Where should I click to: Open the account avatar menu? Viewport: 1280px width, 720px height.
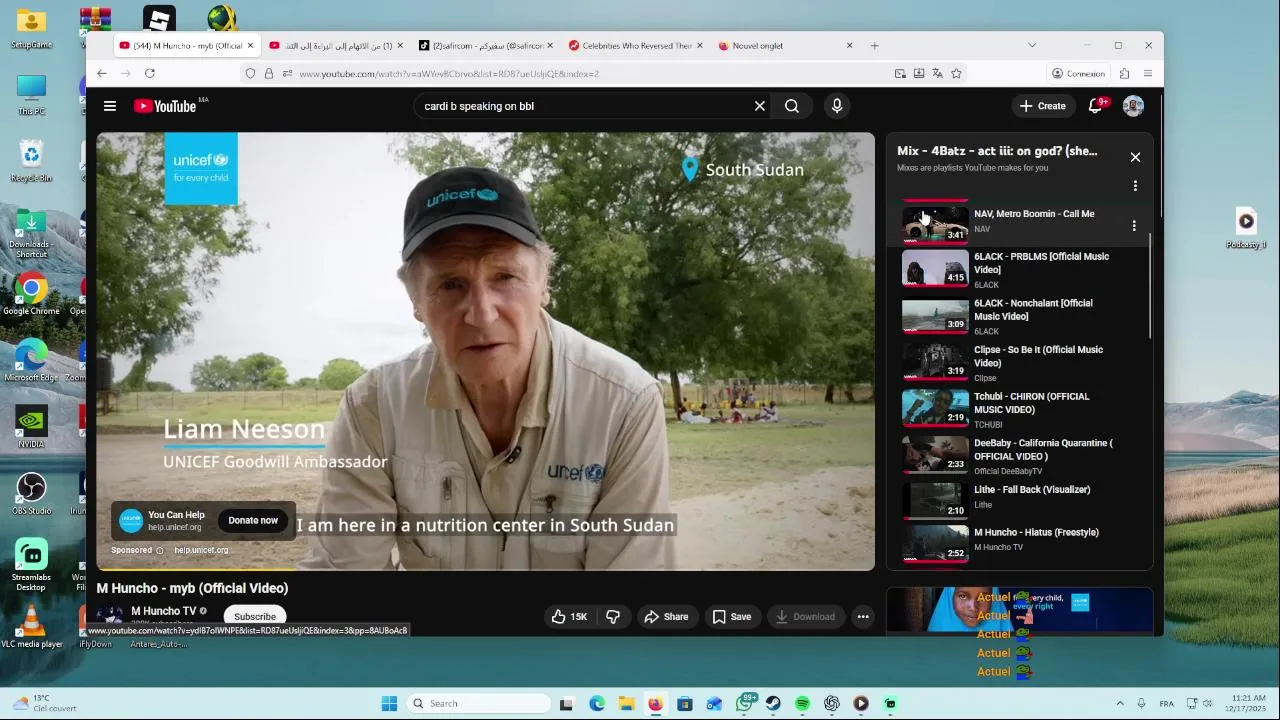pos(1133,106)
